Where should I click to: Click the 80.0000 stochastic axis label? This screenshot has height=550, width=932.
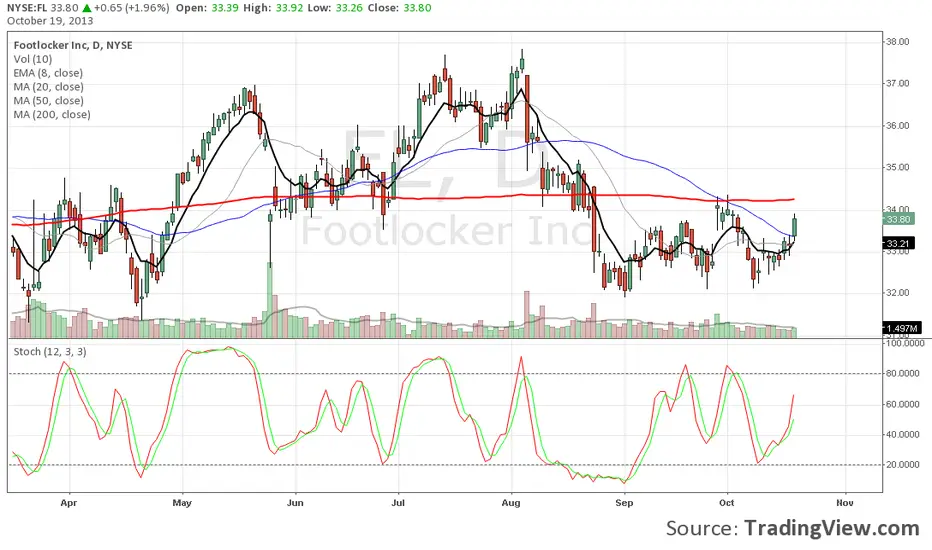pyautogui.click(x=903, y=373)
